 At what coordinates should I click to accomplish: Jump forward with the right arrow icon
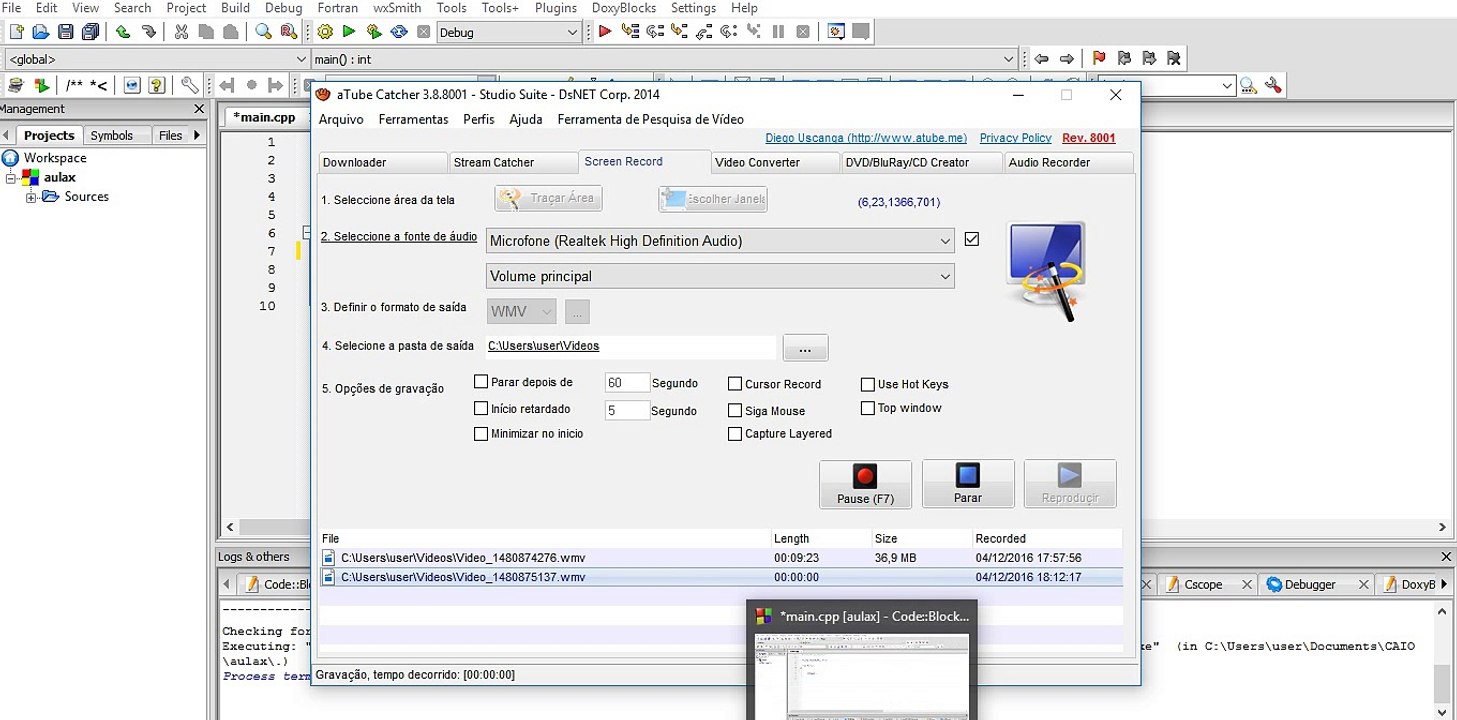(1067, 59)
